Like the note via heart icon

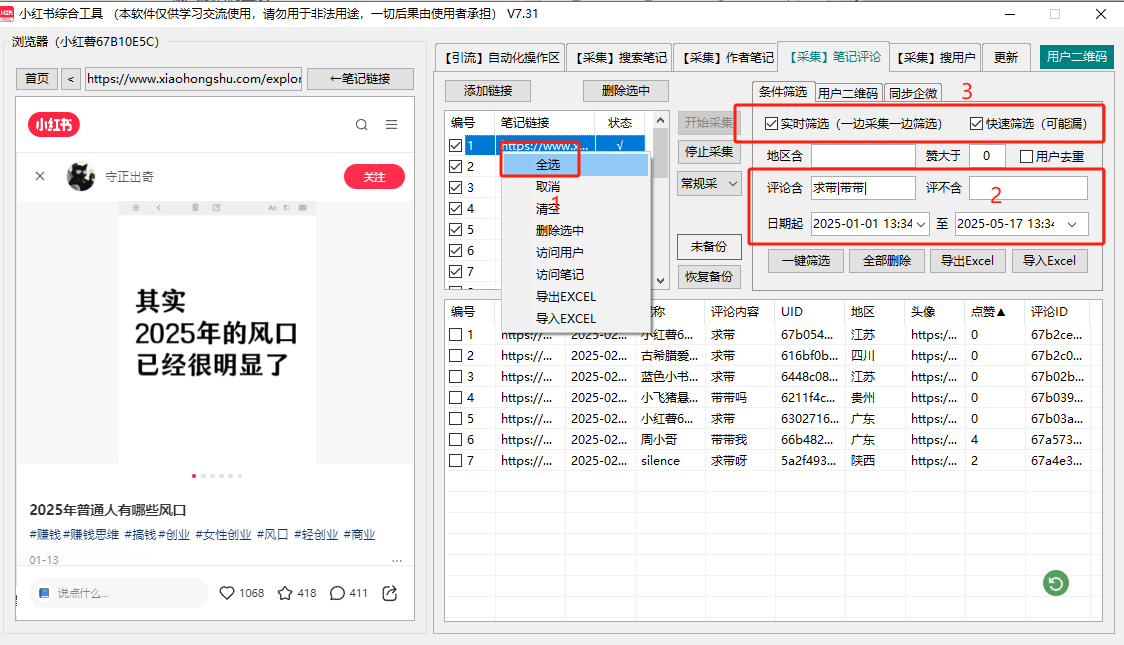pos(227,593)
